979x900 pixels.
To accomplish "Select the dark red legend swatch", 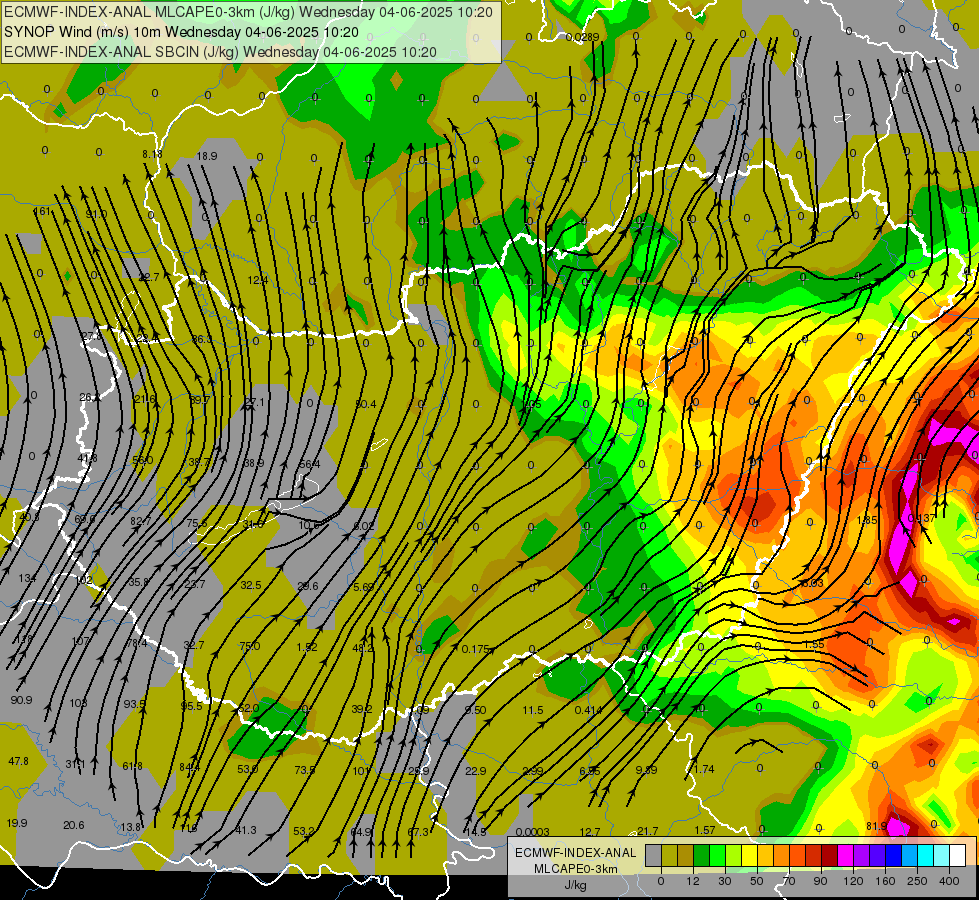I will pyautogui.click(x=829, y=855).
